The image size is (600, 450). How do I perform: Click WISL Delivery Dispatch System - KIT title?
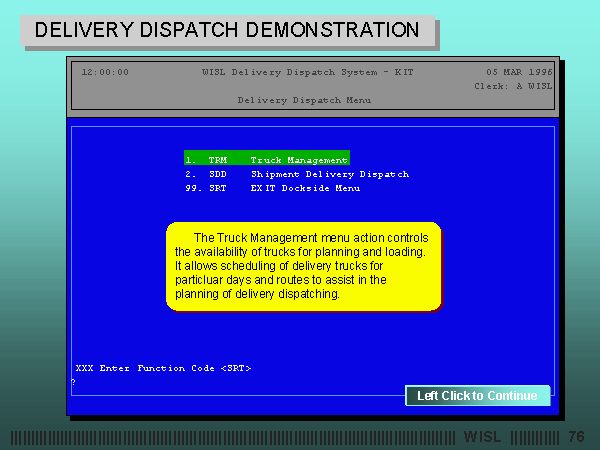(x=308, y=72)
